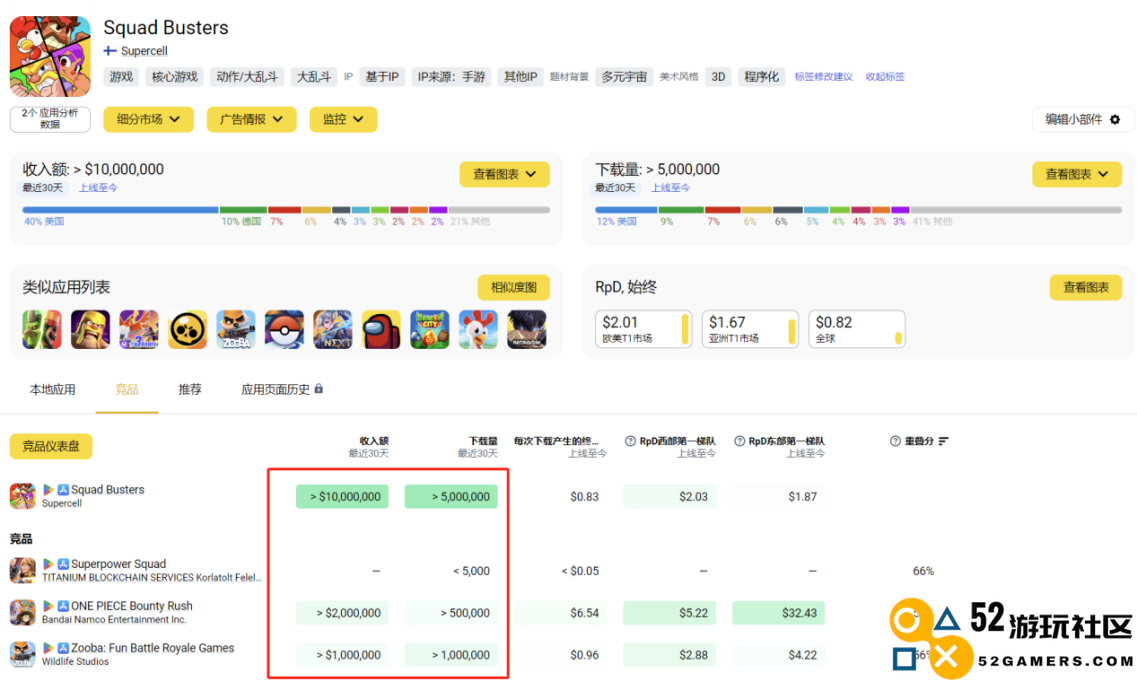Select 最近30天 in the revenue panel
This screenshot has width=1137, height=681.
[42, 188]
